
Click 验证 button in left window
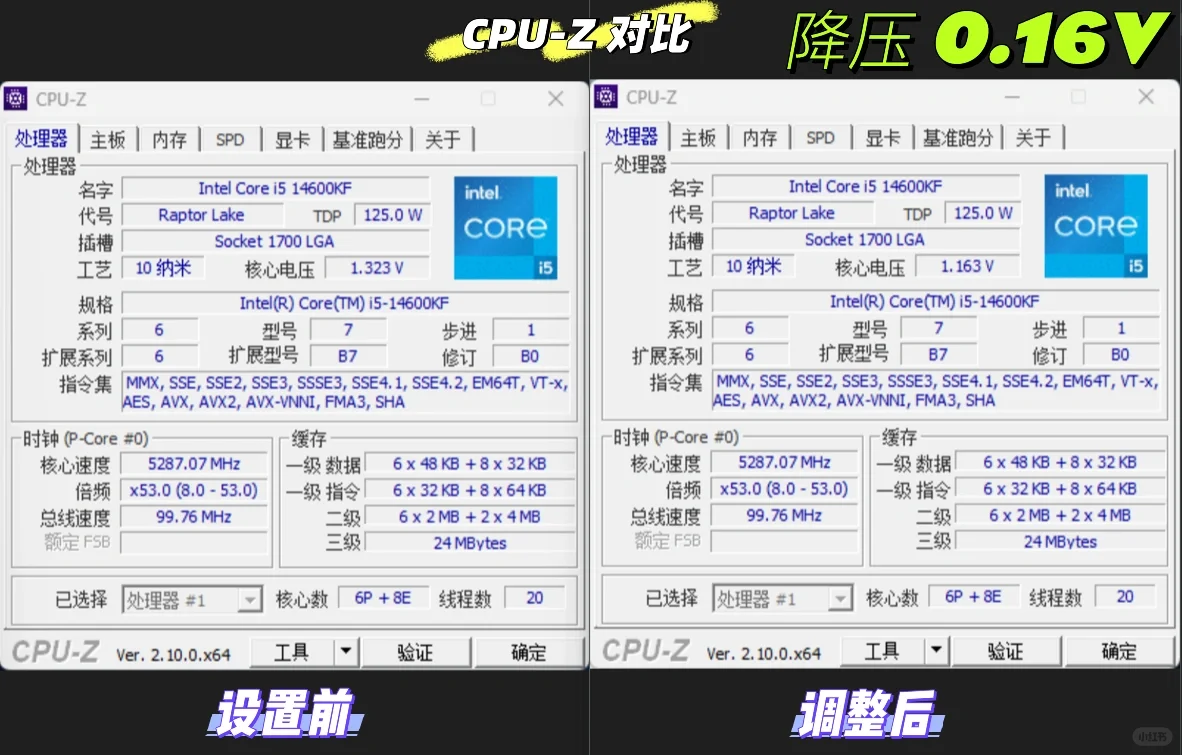pos(415,652)
